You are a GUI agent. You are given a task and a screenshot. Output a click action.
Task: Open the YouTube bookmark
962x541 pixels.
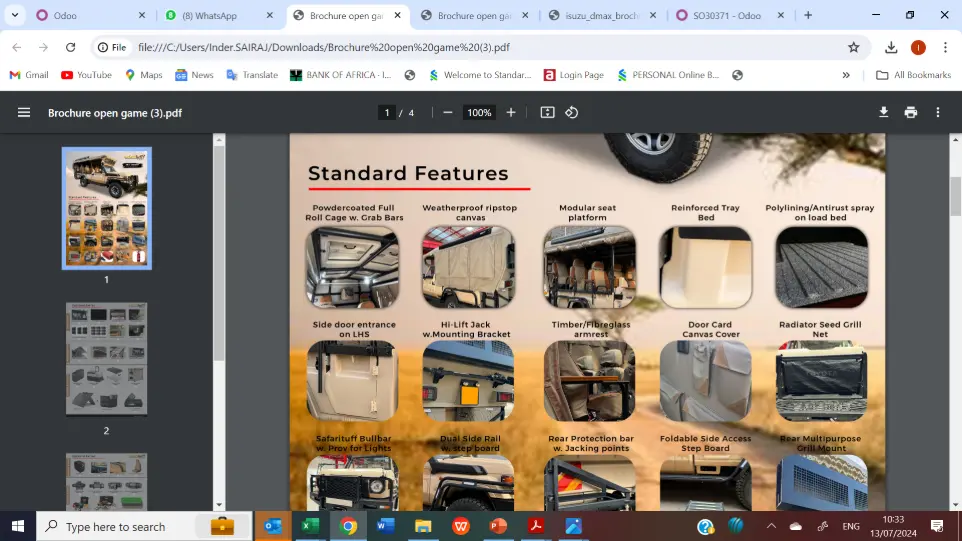[x=86, y=75]
